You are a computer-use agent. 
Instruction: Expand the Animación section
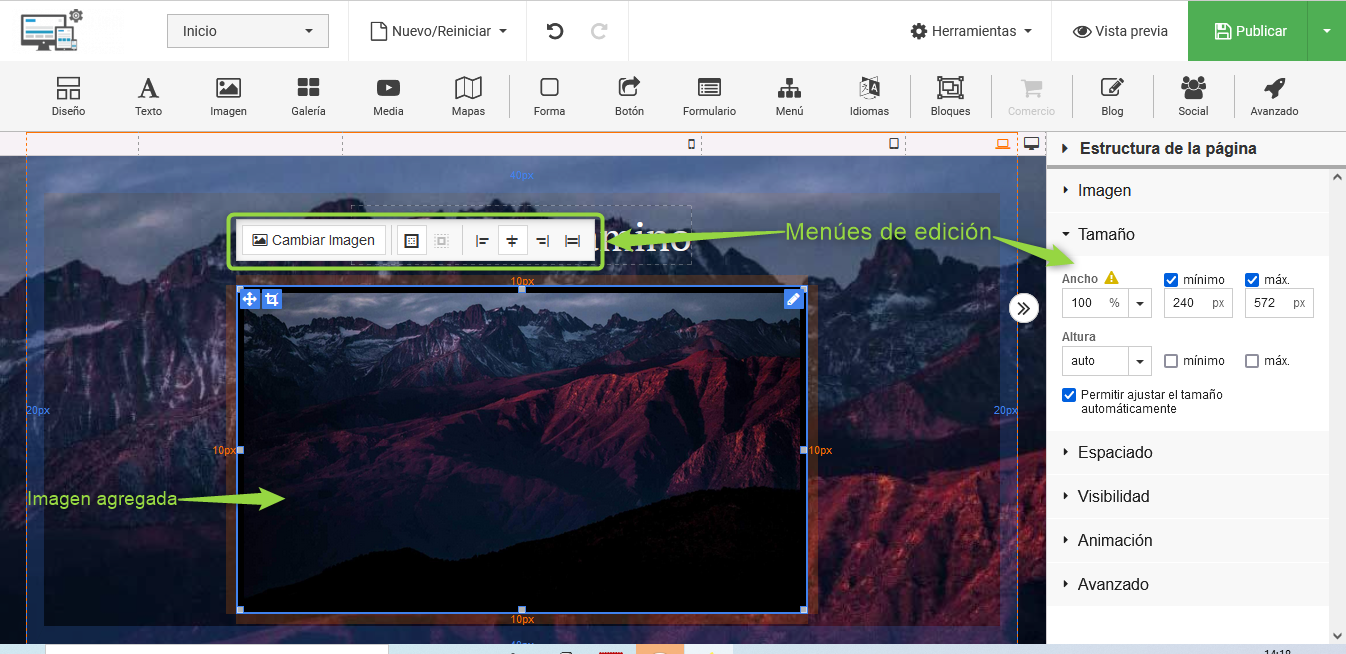(x=1114, y=540)
